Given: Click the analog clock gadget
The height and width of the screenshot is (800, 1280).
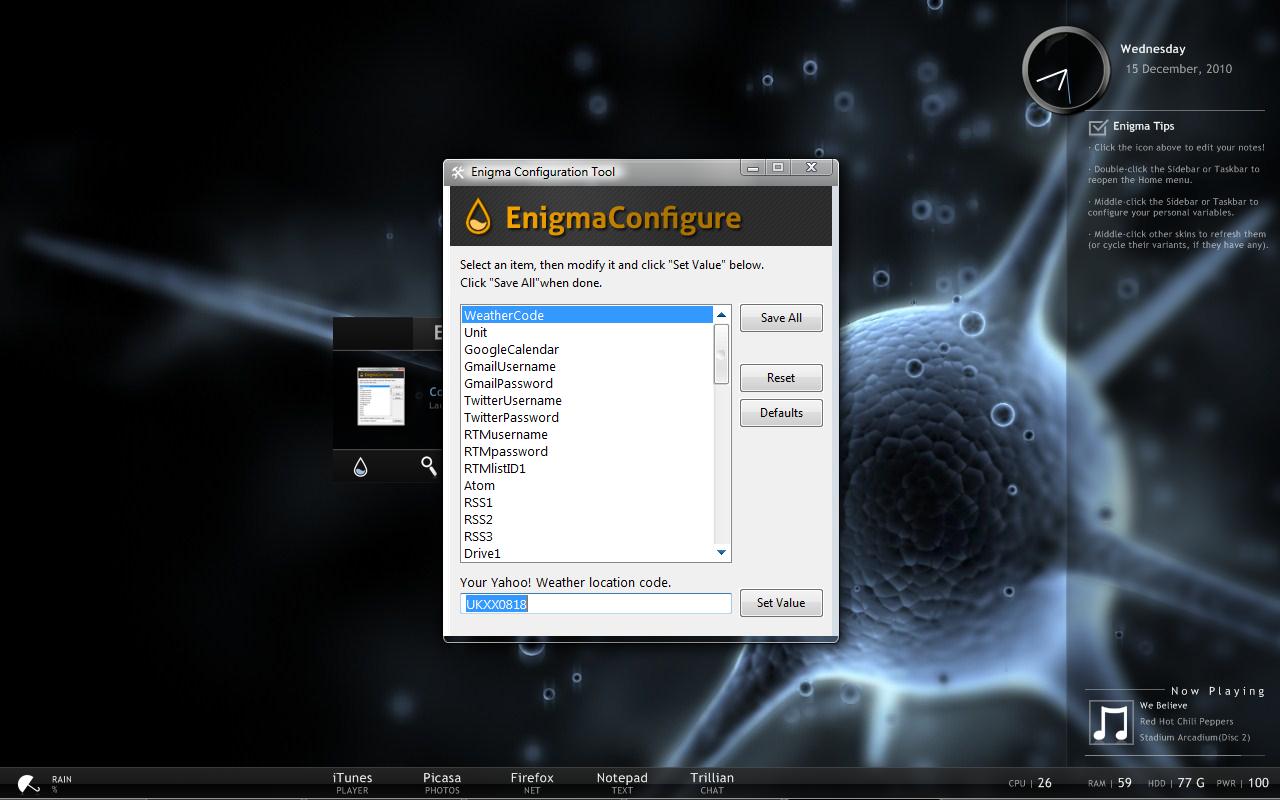Looking at the screenshot, I should coord(1064,70).
